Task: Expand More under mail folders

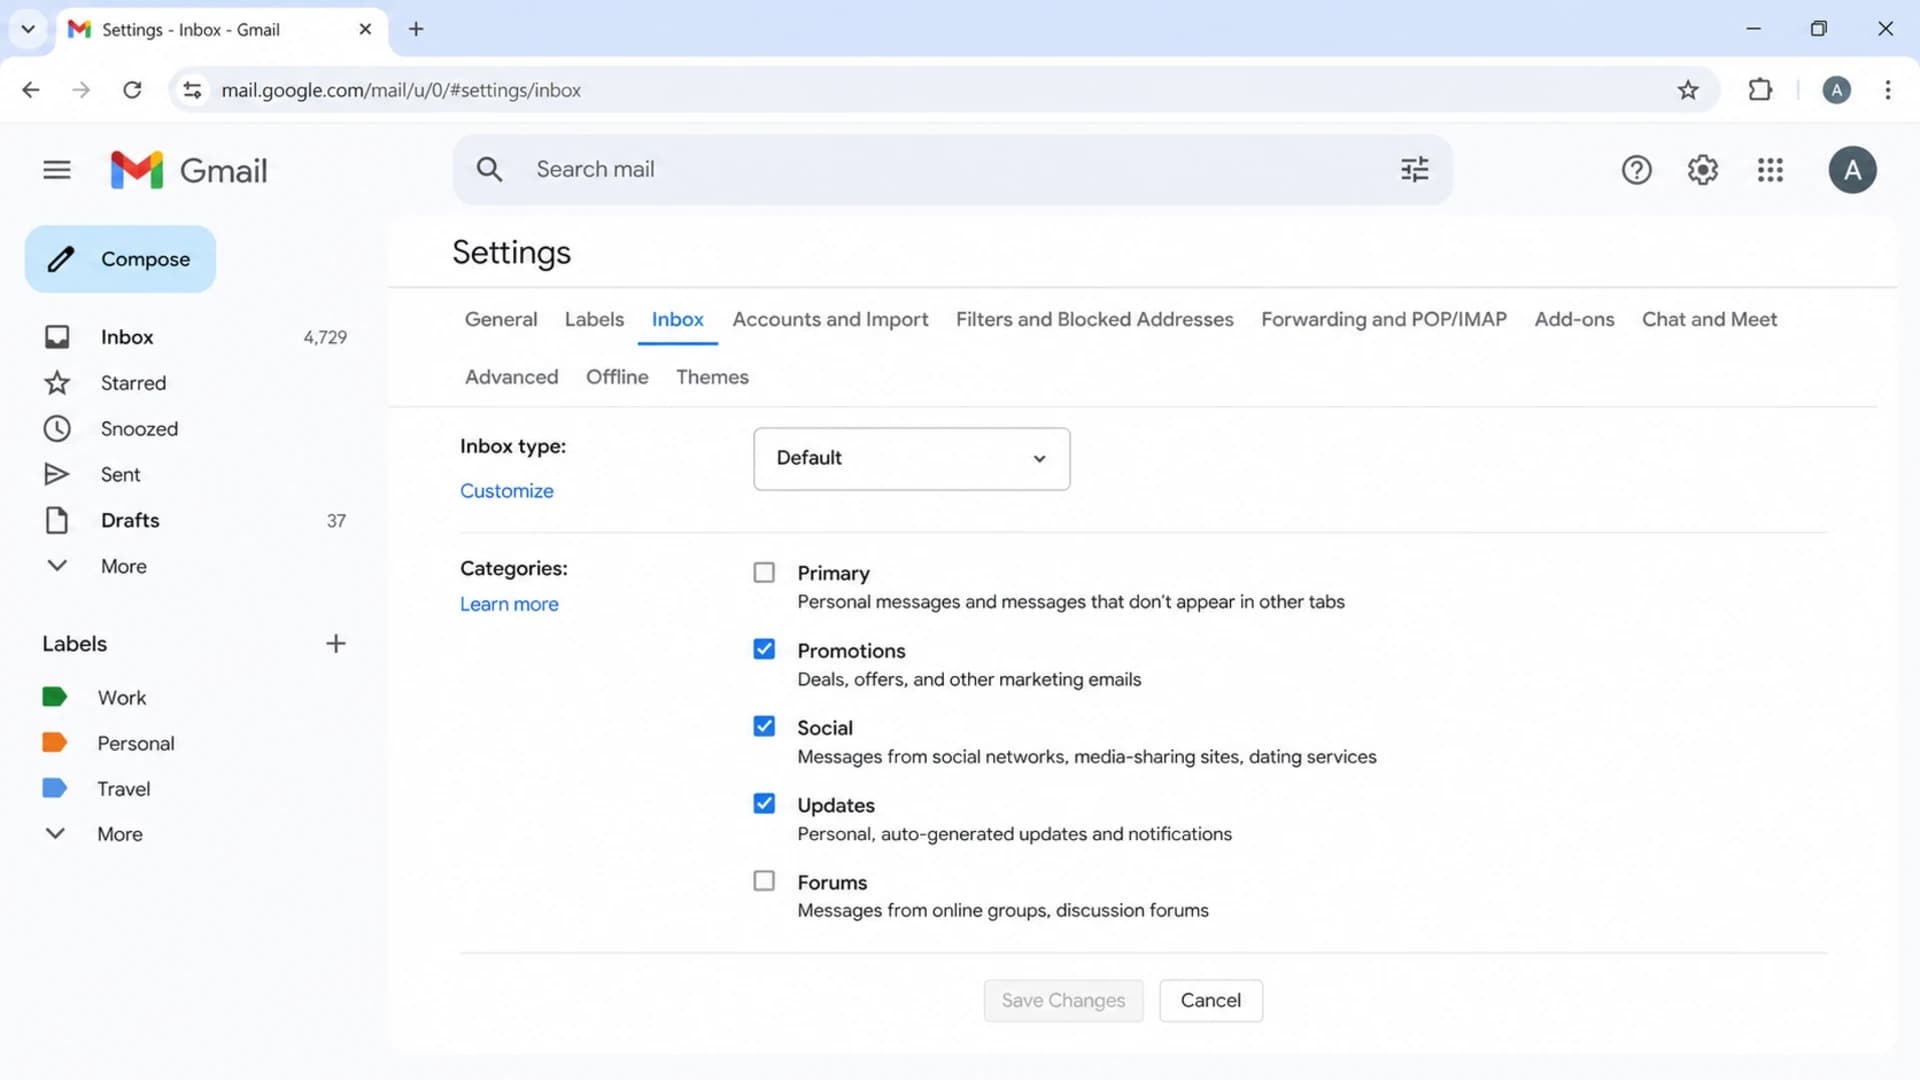Action: 124,566
